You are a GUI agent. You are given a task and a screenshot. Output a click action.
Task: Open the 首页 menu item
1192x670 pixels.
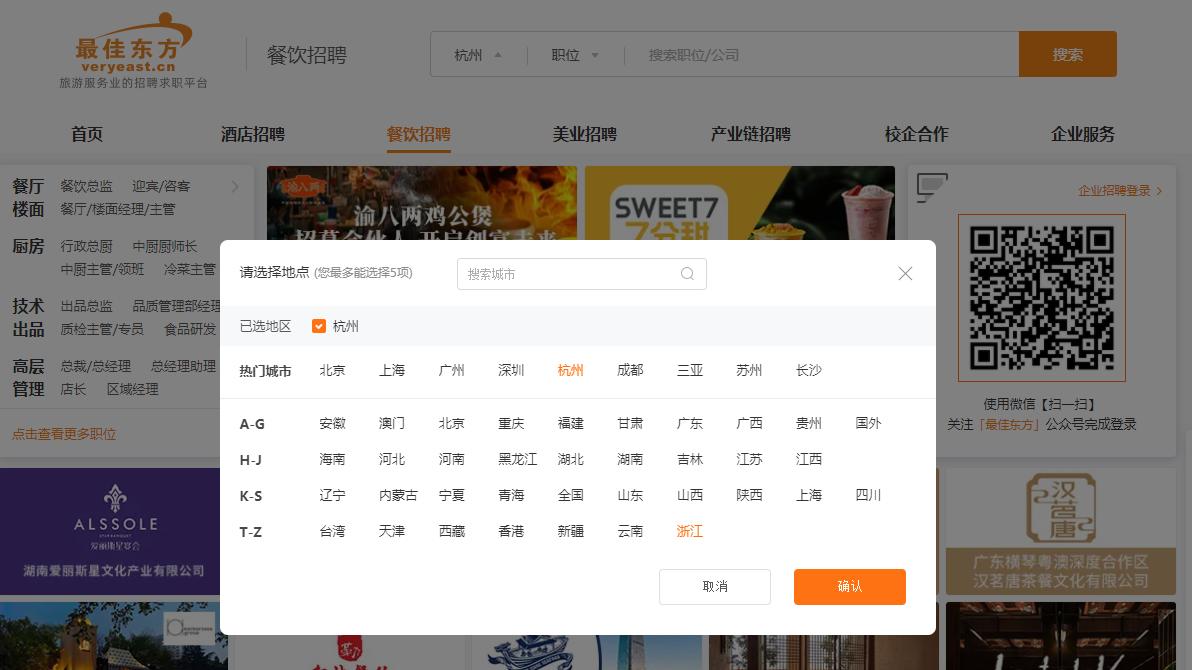point(86,134)
